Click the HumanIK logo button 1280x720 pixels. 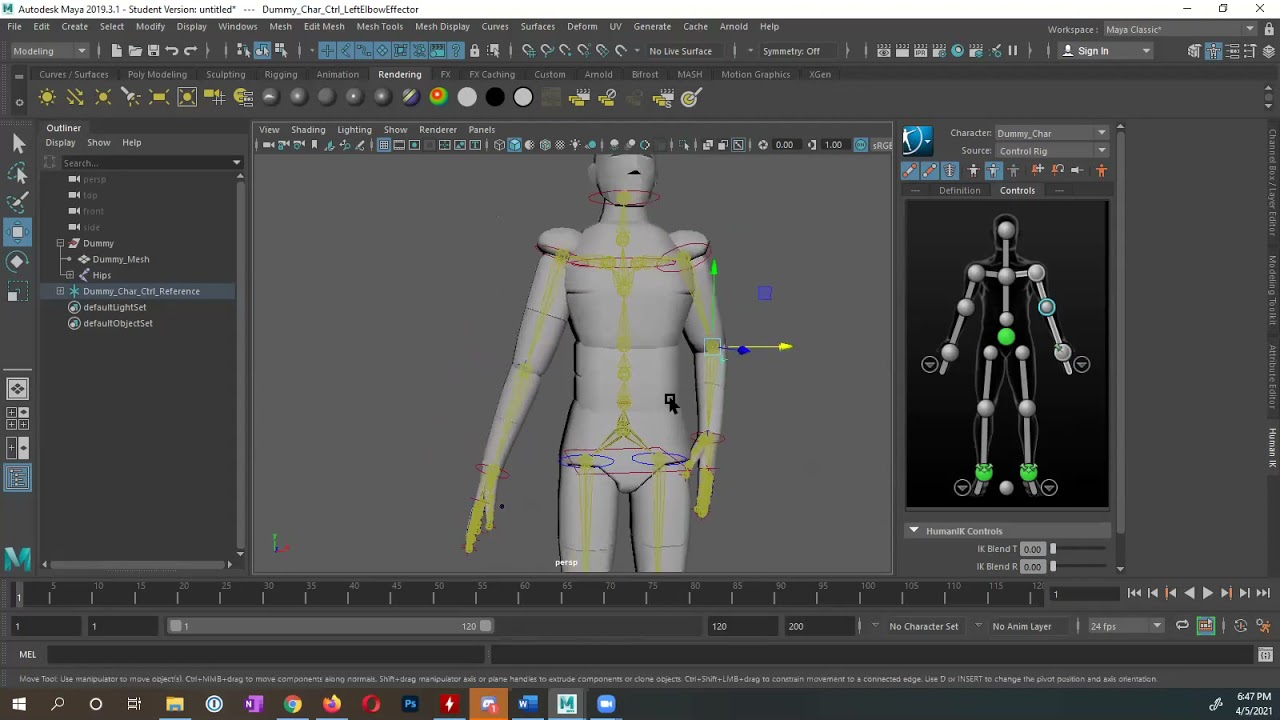coord(917,141)
